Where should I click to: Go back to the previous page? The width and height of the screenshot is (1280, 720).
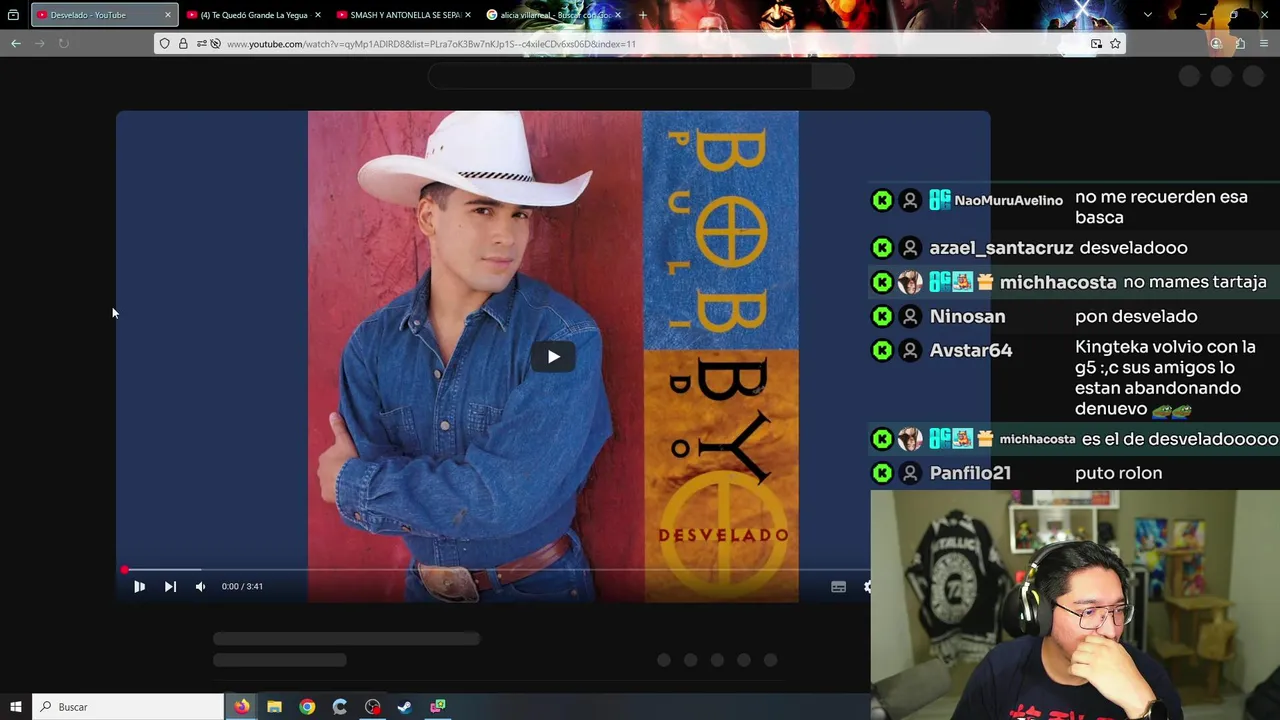click(16, 43)
